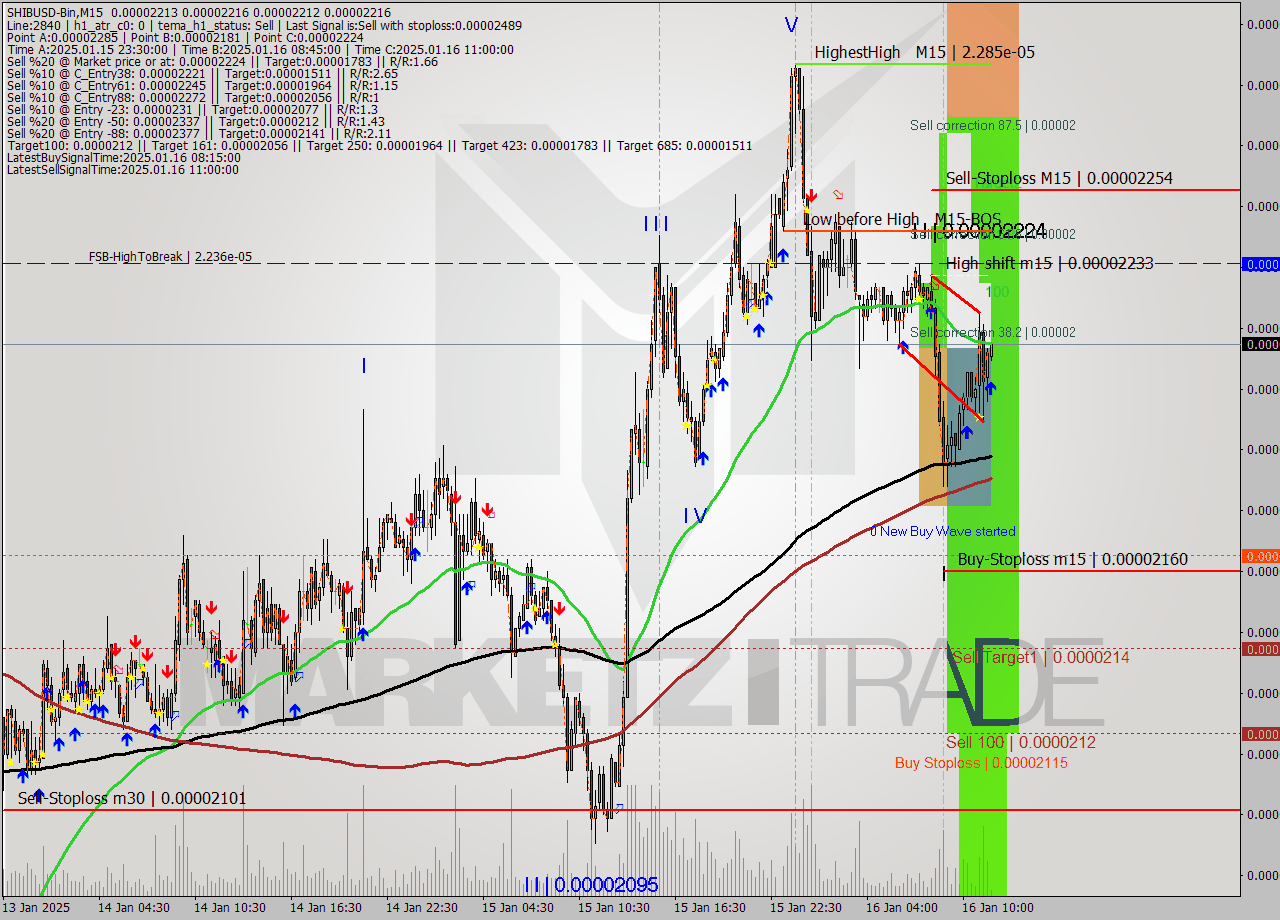Click the 'II | 0.00002095' wave label
The image size is (1280, 920).
591,885
